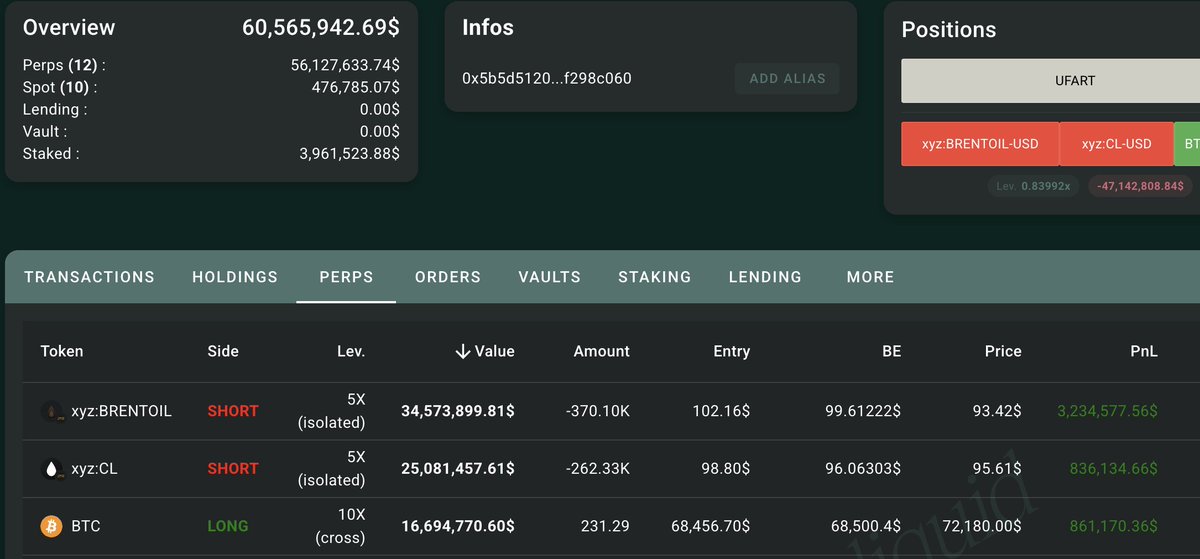Image resolution: width=1200 pixels, height=559 pixels.
Task: Go to the VAULTS tab
Action: tap(549, 277)
